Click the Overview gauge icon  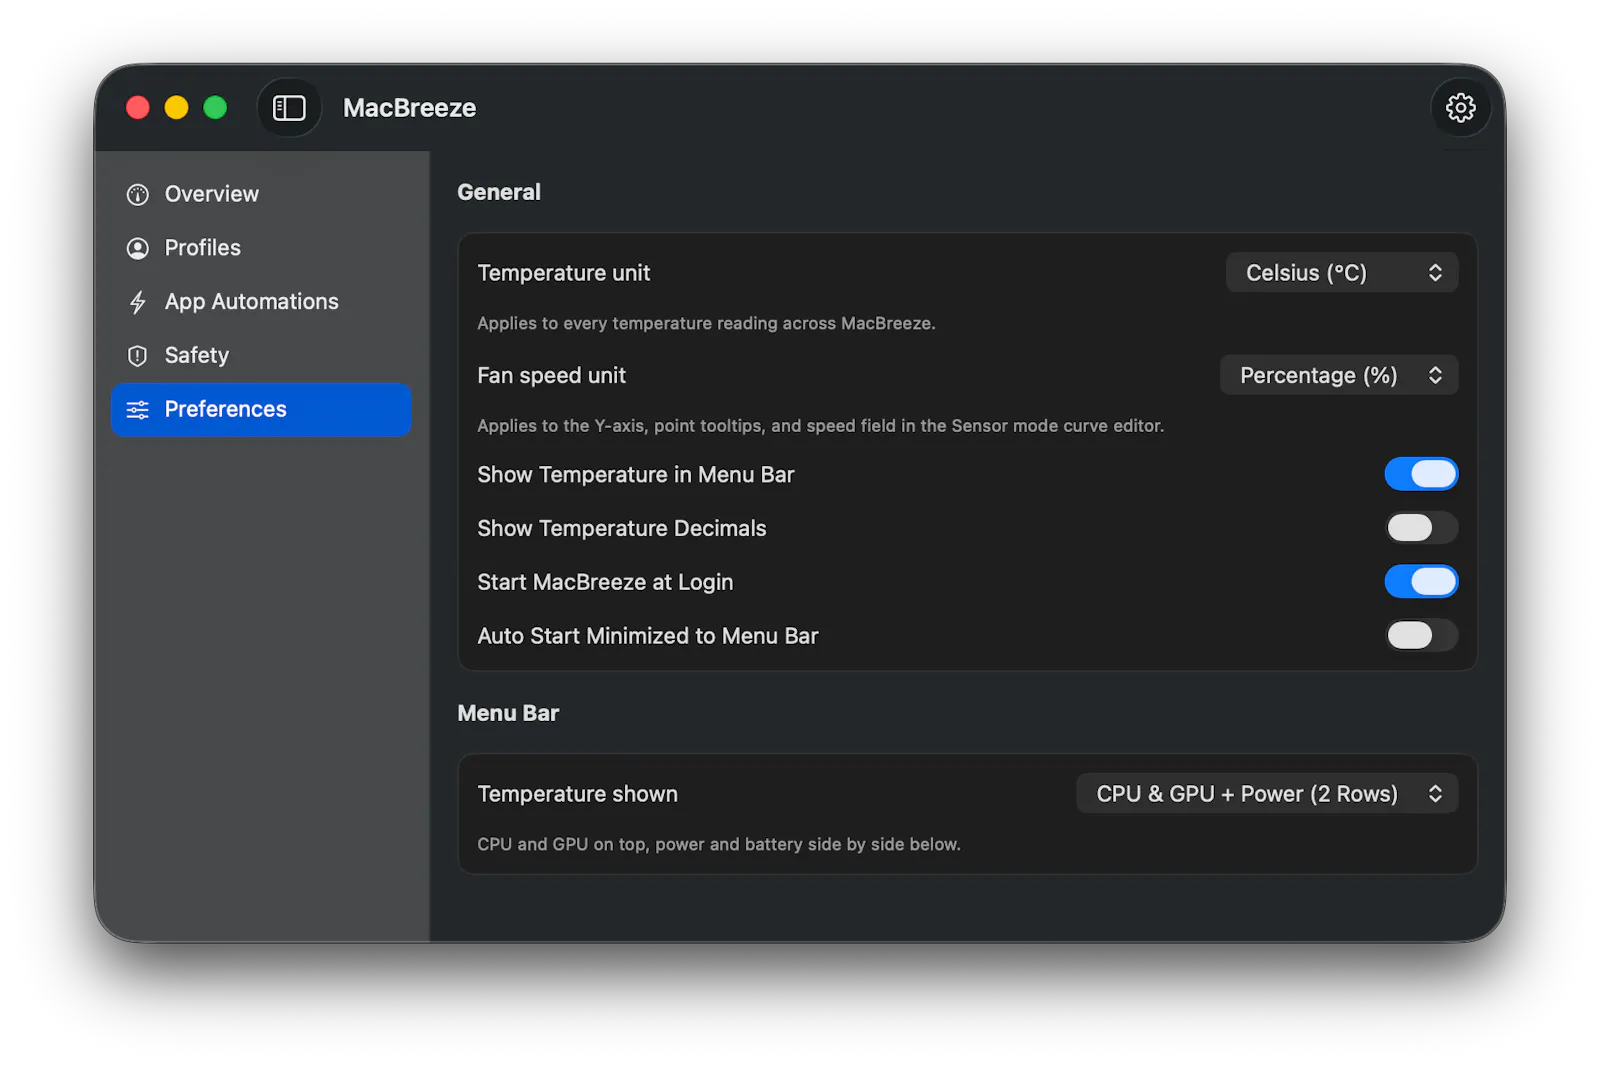(x=138, y=194)
